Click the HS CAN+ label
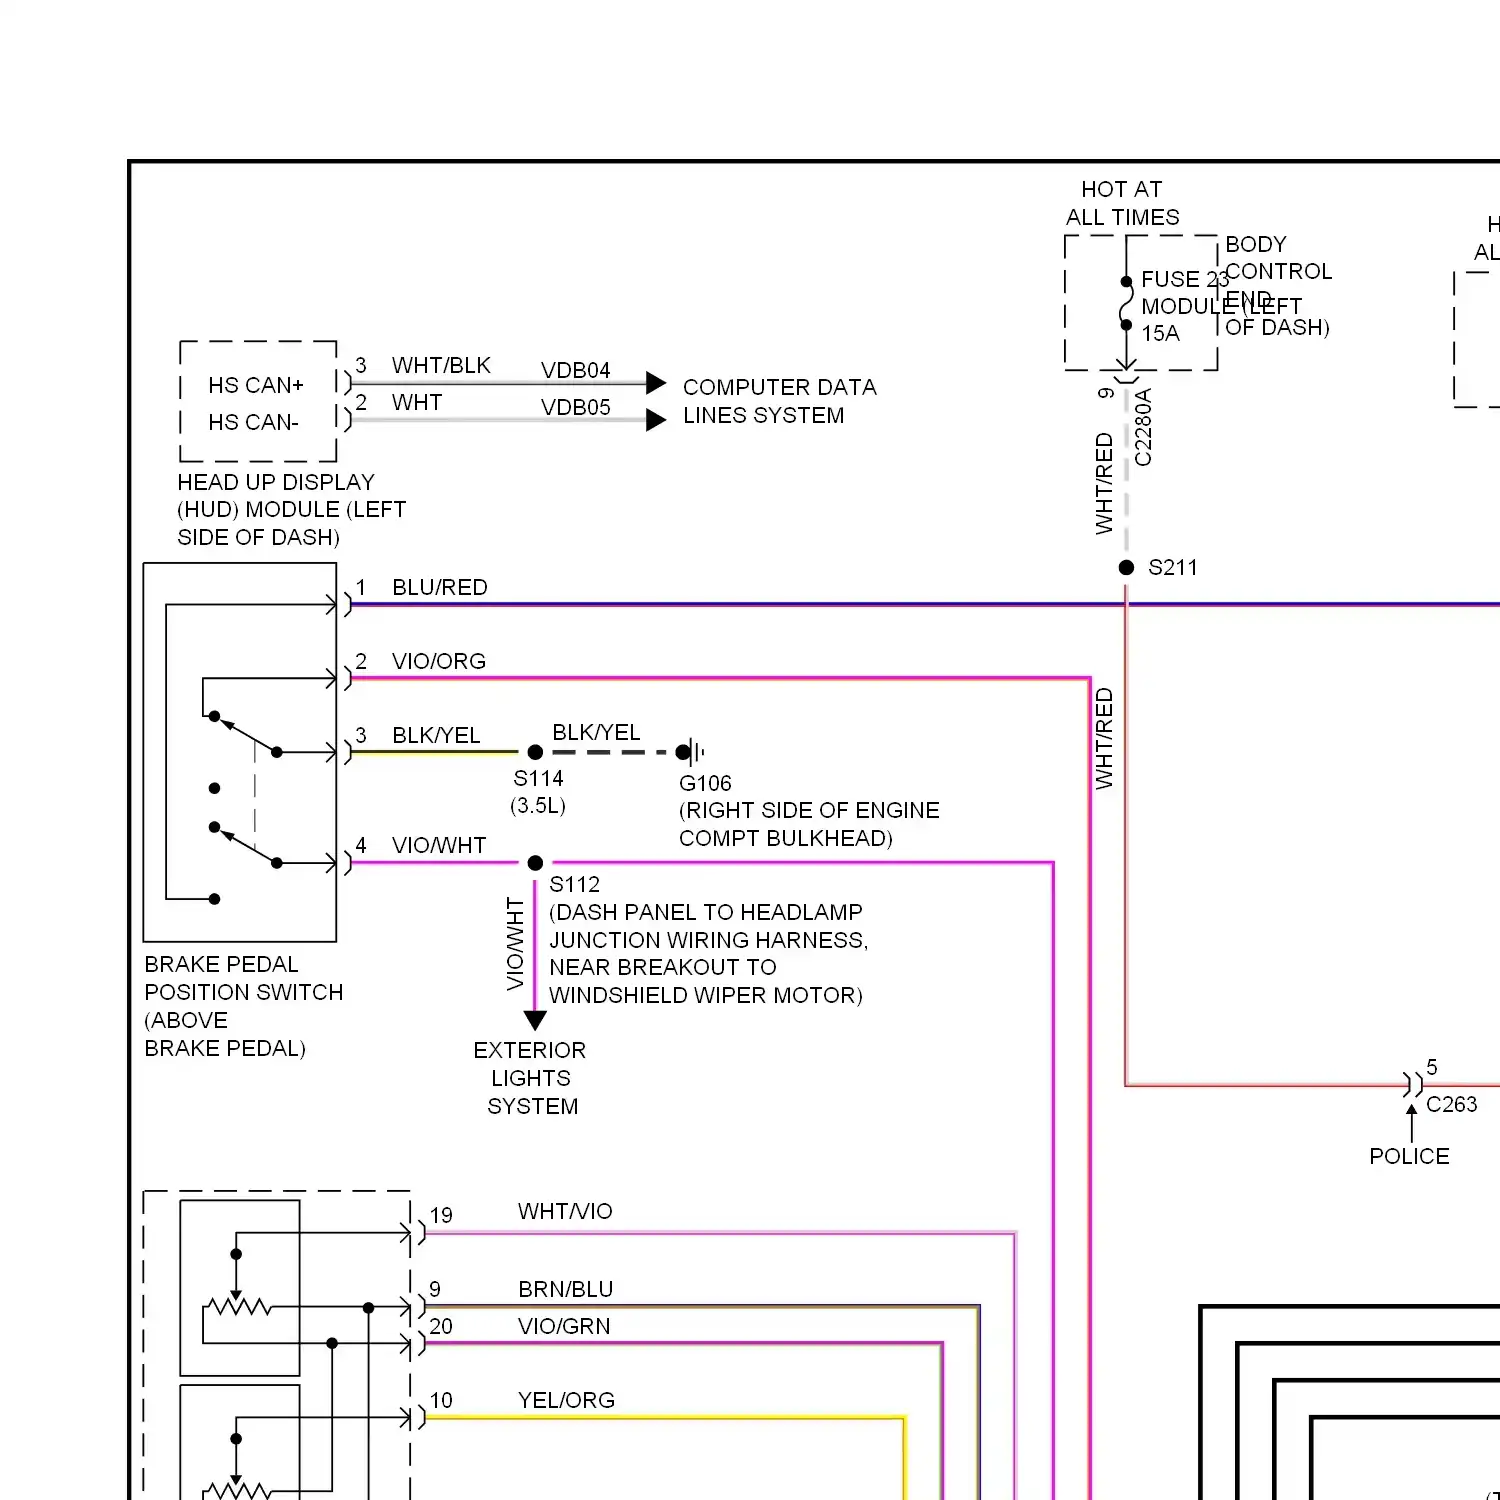This screenshot has height=1500, width=1500. tap(256, 385)
